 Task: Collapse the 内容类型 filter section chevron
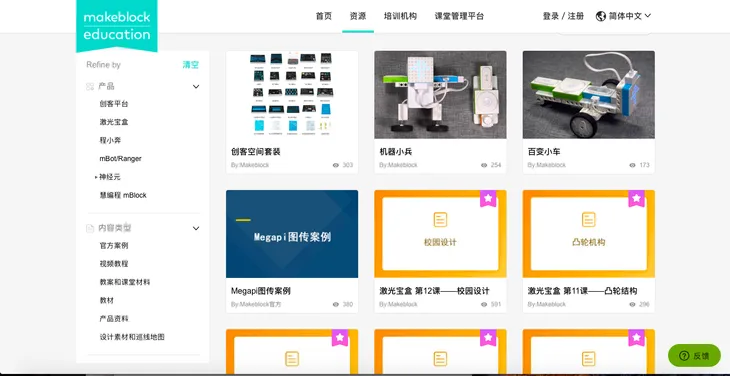coord(196,228)
